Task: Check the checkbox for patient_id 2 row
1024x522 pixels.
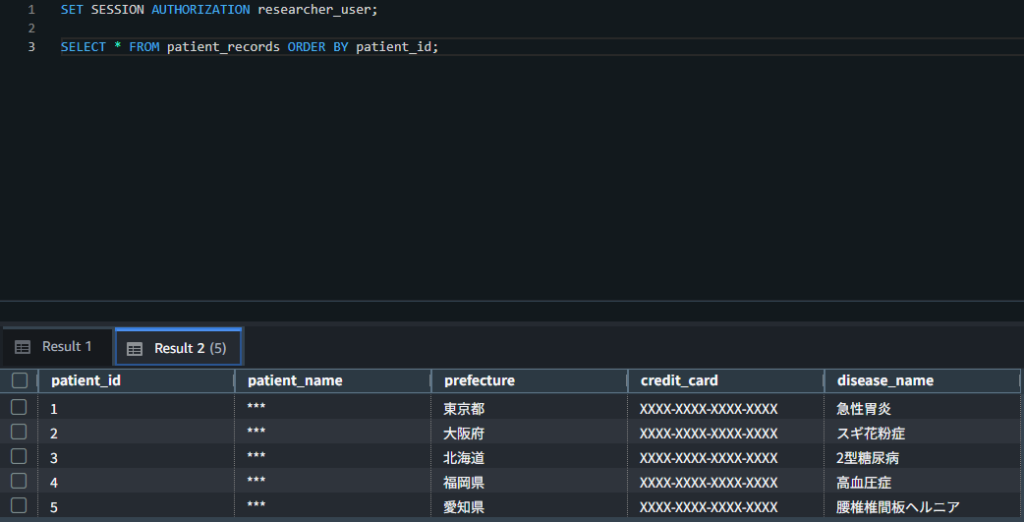Action: click(x=19, y=432)
